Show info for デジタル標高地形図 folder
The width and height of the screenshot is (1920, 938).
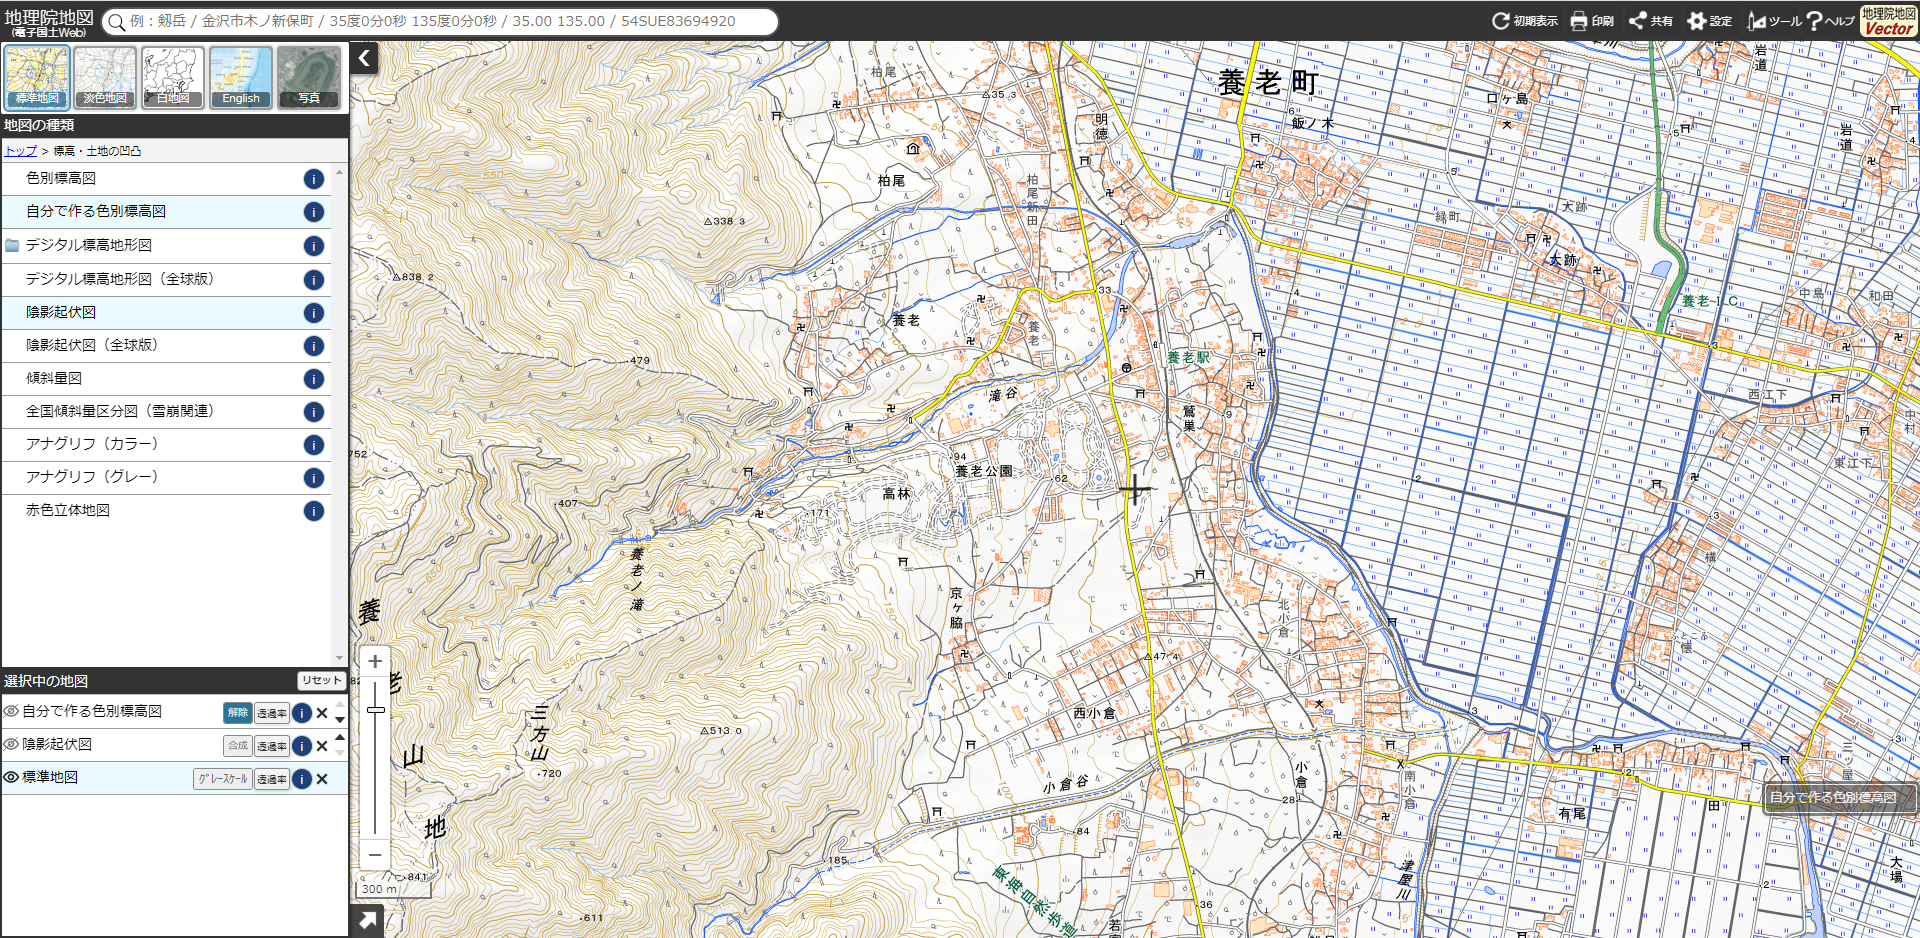[314, 246]
